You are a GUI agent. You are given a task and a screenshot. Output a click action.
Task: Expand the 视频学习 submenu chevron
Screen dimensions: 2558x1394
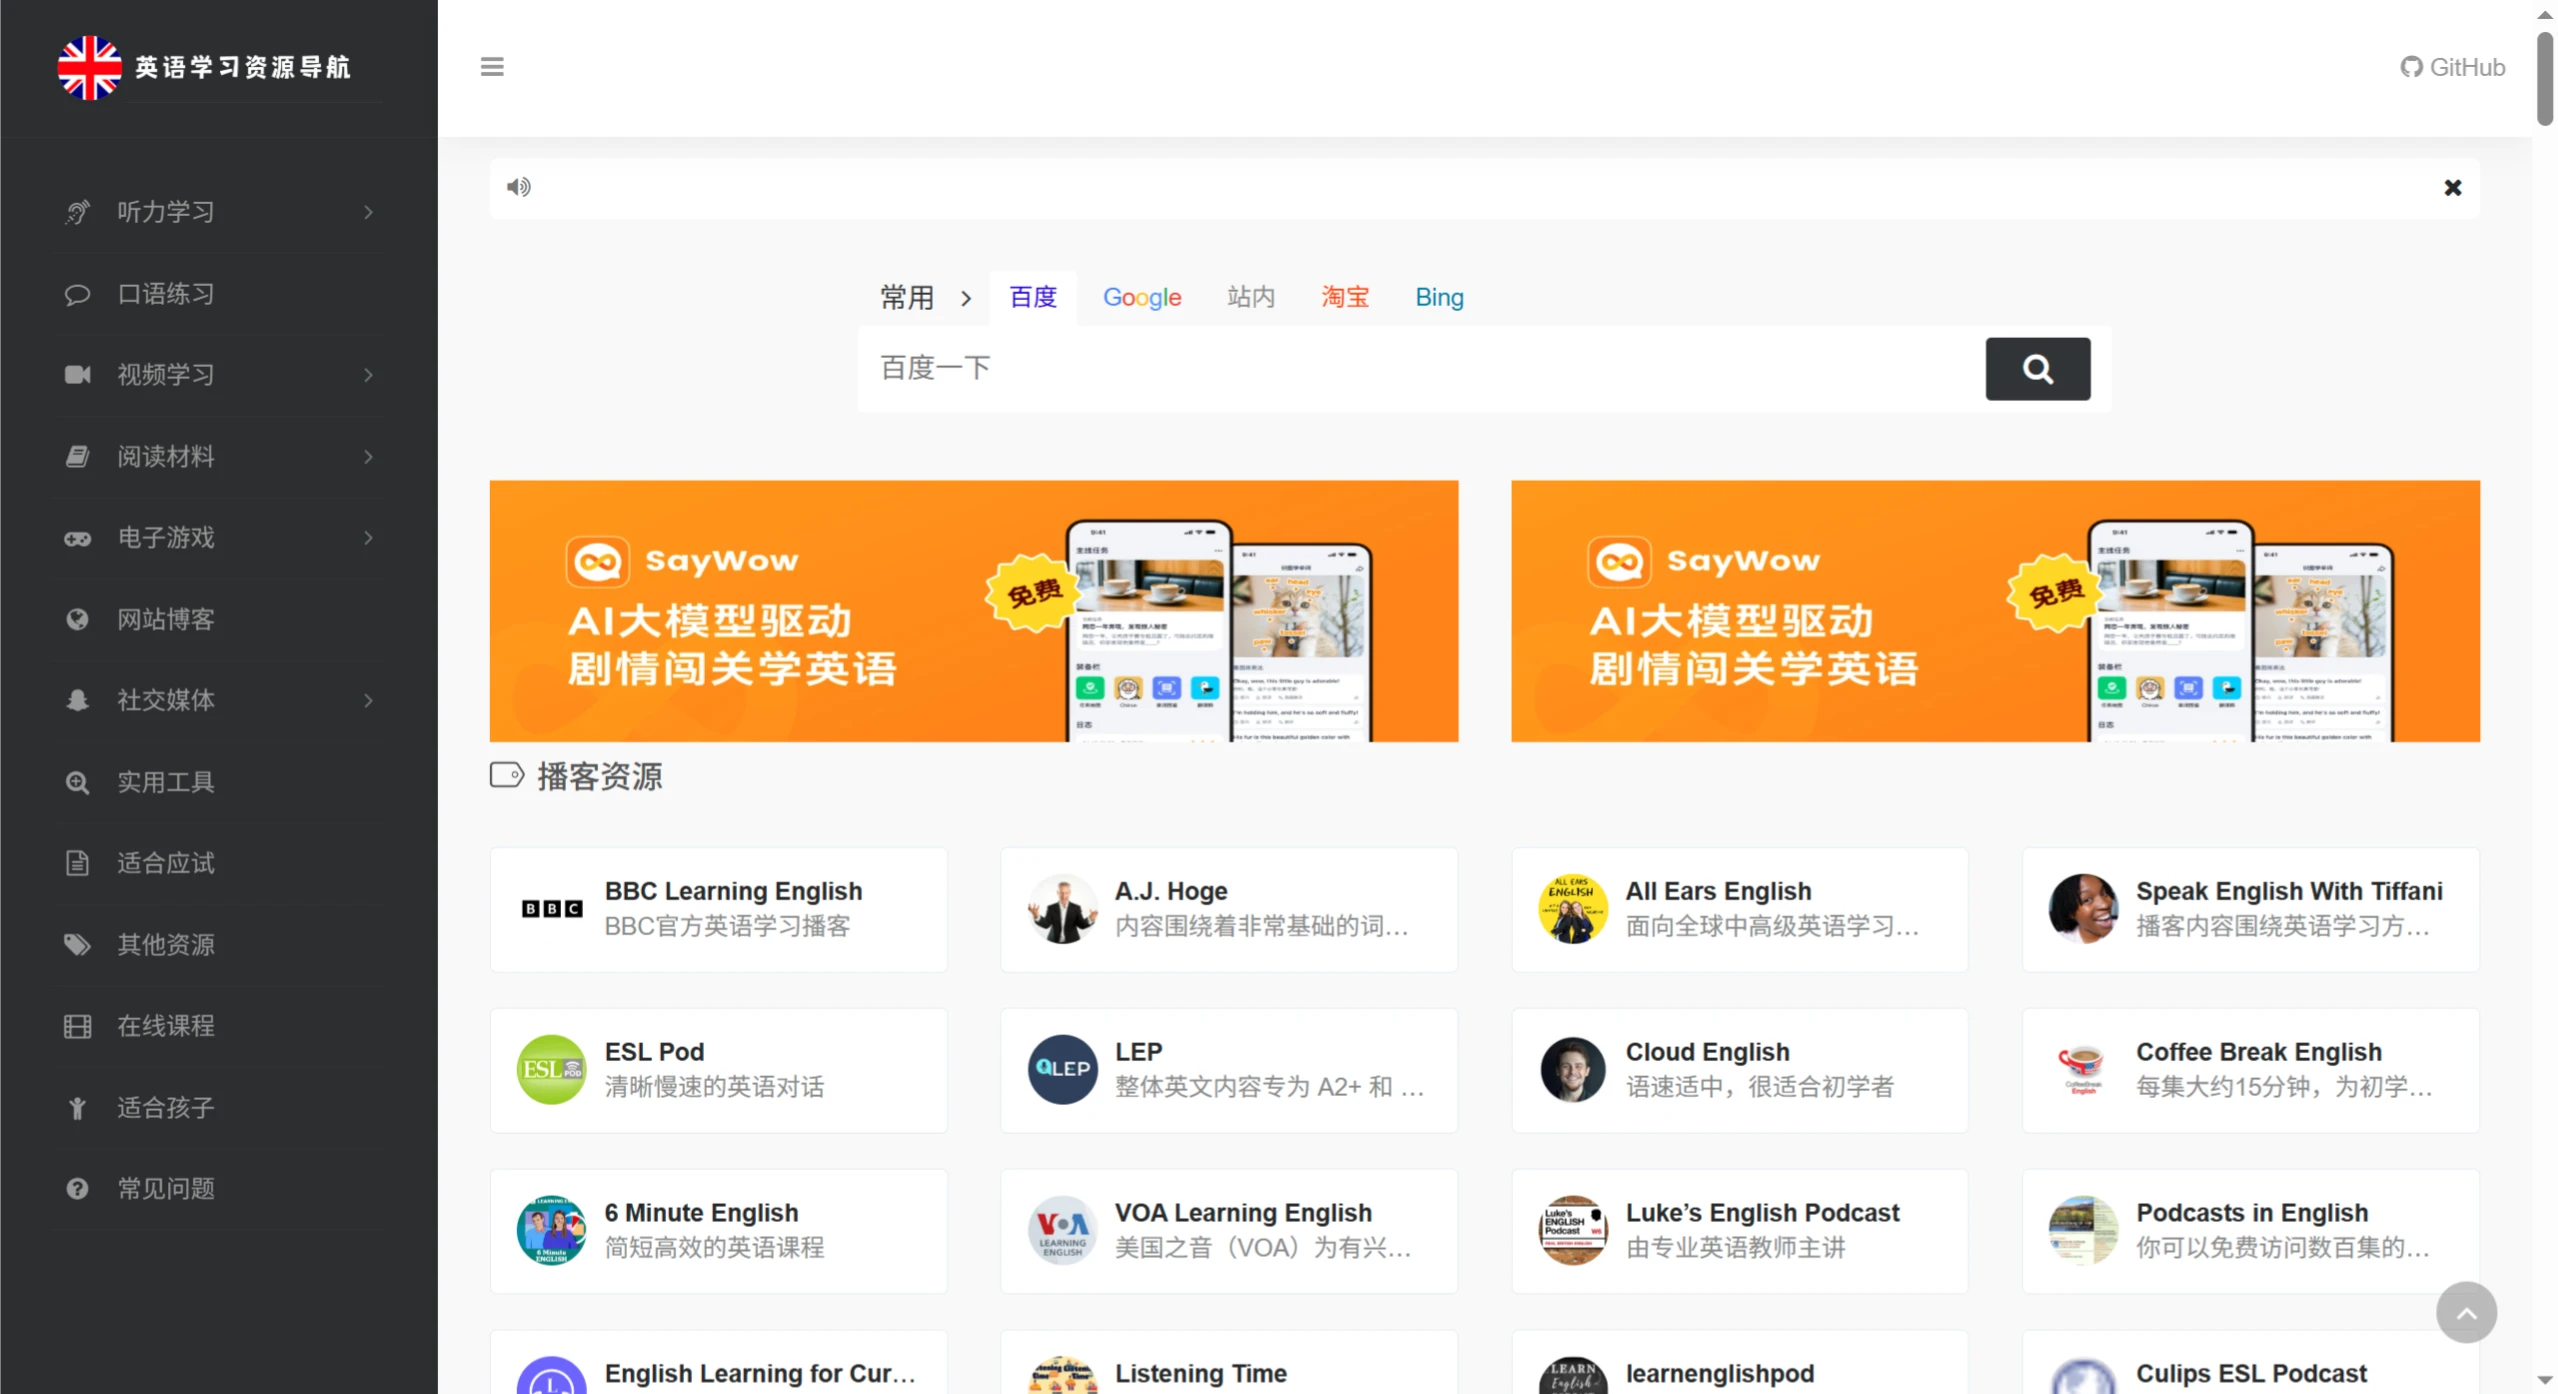(368, 375)
